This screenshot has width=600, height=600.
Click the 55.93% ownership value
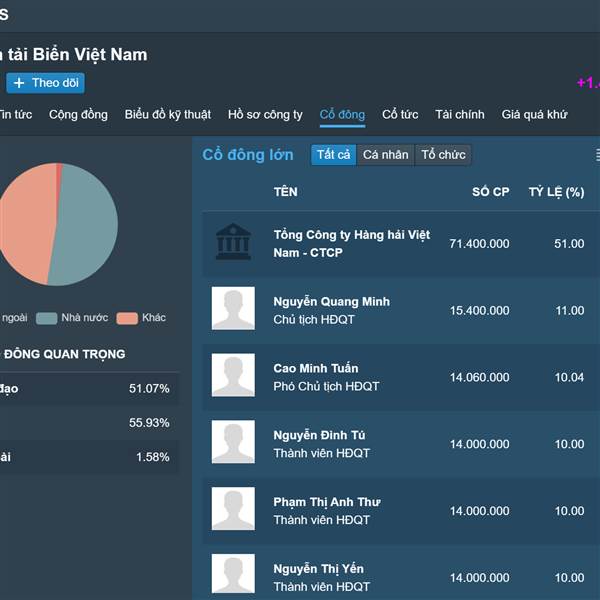(x=149, y=423)
